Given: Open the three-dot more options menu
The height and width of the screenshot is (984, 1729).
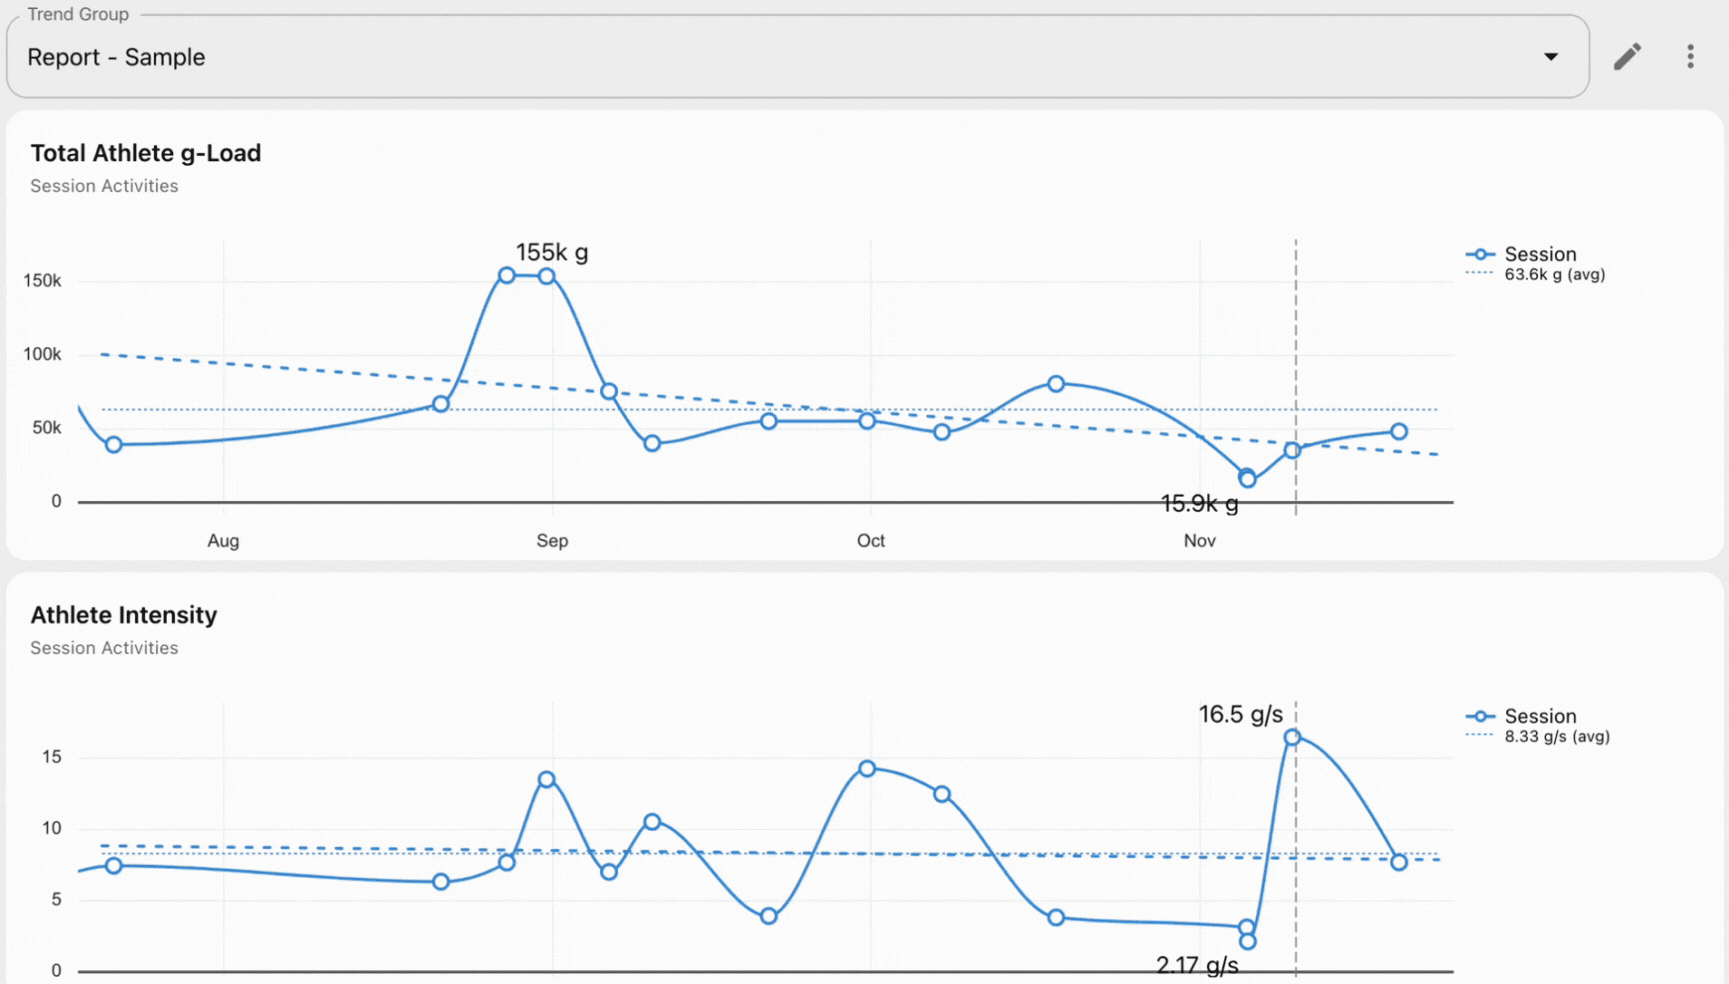Looking at the screenshot, I should [1690, 57].
